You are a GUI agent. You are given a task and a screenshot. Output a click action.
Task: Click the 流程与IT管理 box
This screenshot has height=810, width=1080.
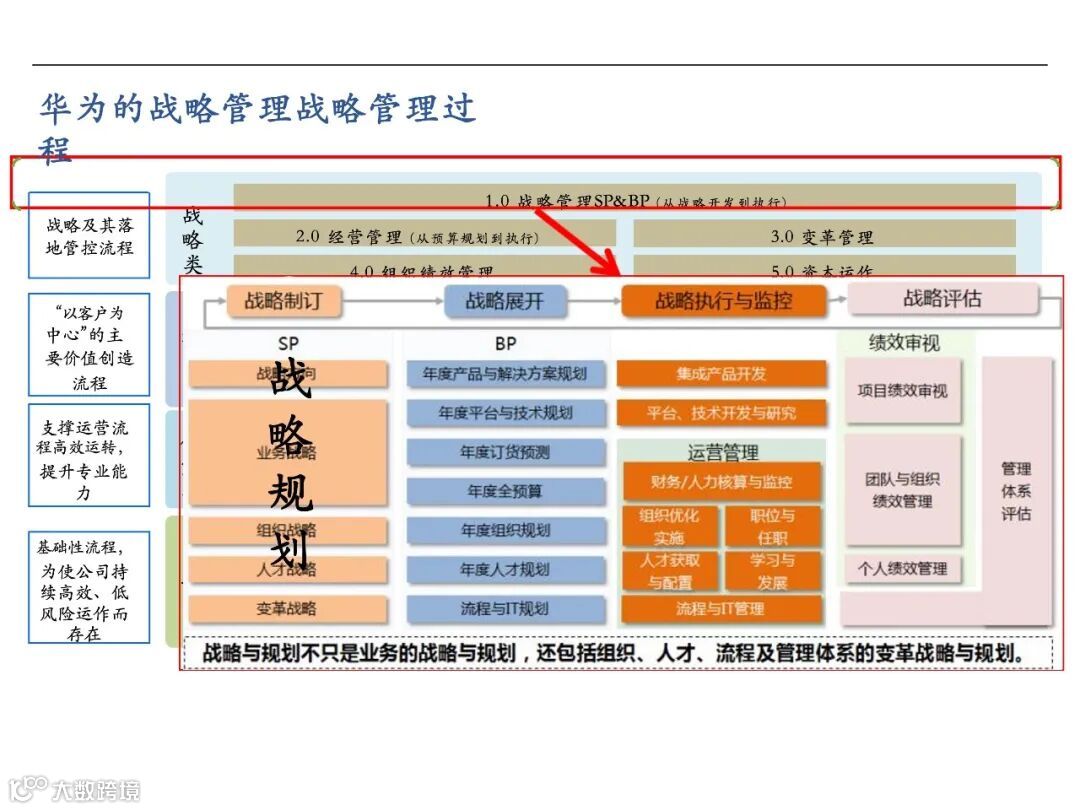click(x=721, y=609)
